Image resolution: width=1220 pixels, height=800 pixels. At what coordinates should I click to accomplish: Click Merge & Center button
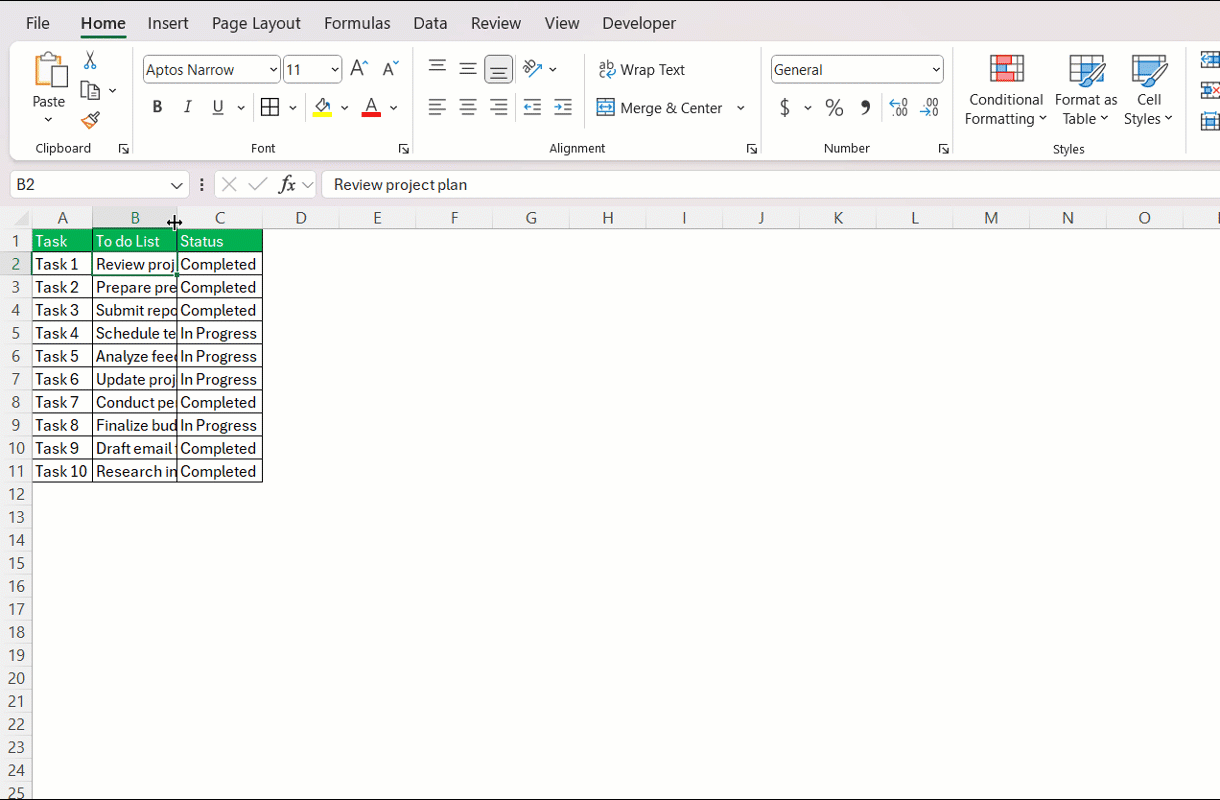[x=660, y=107]
